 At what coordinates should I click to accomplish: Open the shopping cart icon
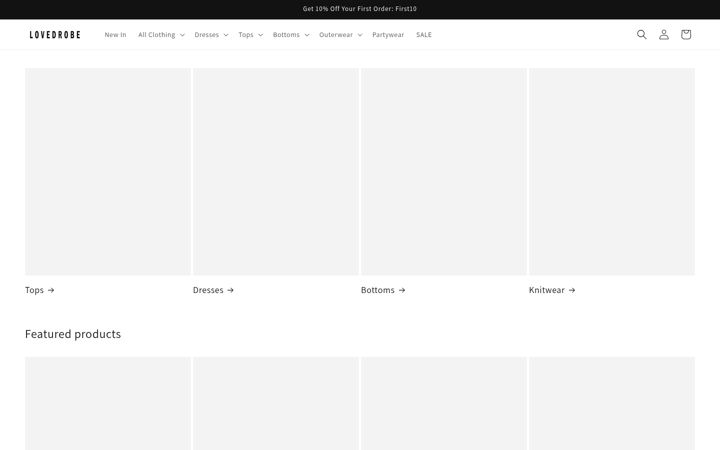coord(686,34)
